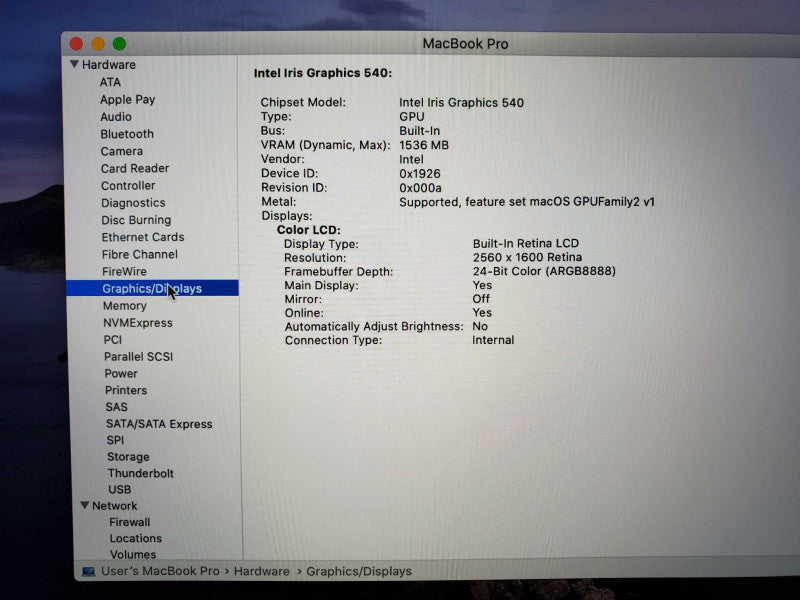The width and height of the screenshot is (800, 600).
Task: Select SAS entry
Action: pos(116,407)
